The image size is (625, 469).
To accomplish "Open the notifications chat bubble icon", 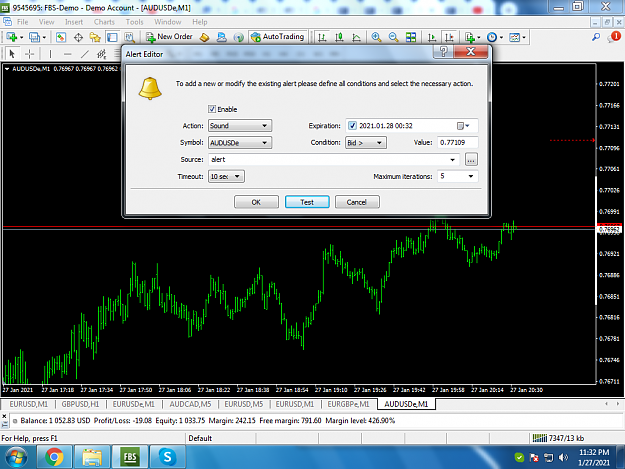I will coord(614,37).
